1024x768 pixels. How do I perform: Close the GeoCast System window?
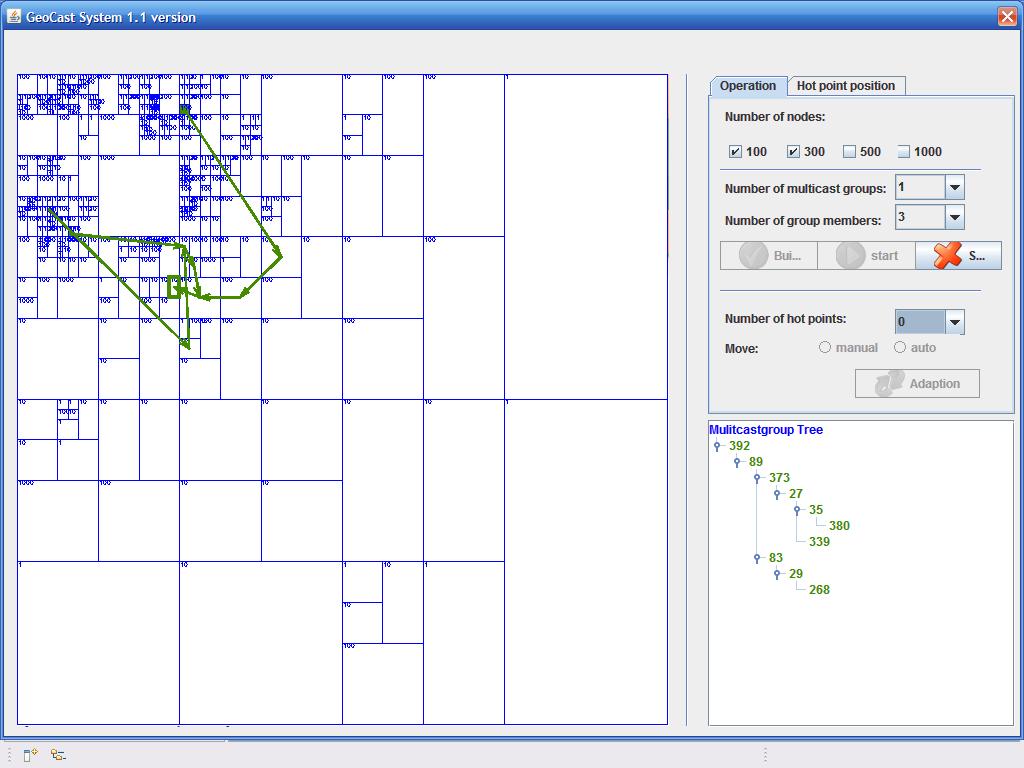pyautogui.click(x=1007, y=16)
